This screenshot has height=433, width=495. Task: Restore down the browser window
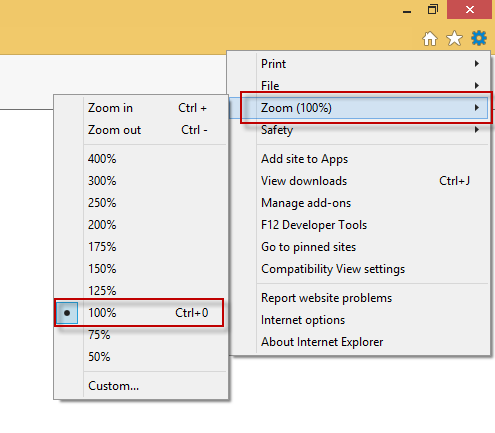(x=433, y=9)
